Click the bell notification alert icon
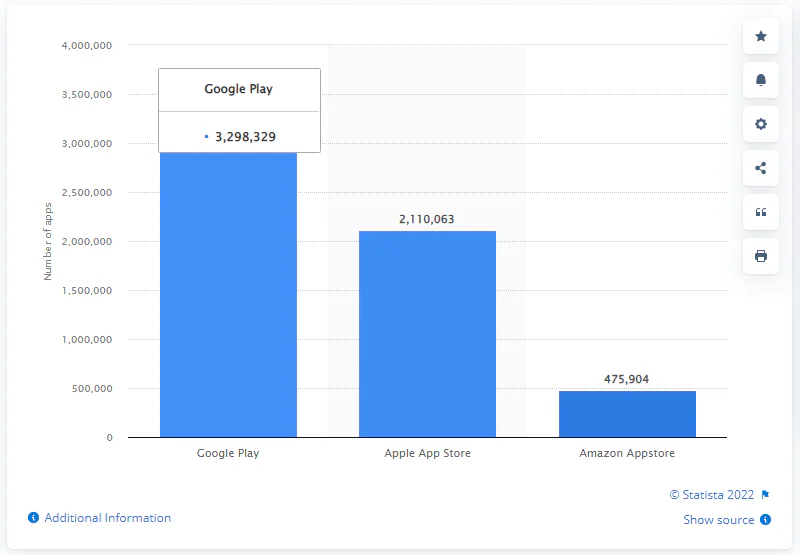This screenshot has height=555, width=800. [761, 80]
